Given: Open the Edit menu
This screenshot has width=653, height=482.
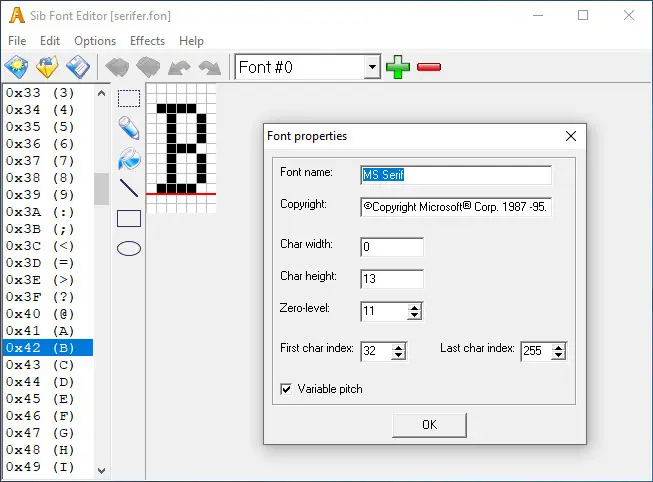Looking at the screenshot, I should pyautogui.click(x=50, y=41).
